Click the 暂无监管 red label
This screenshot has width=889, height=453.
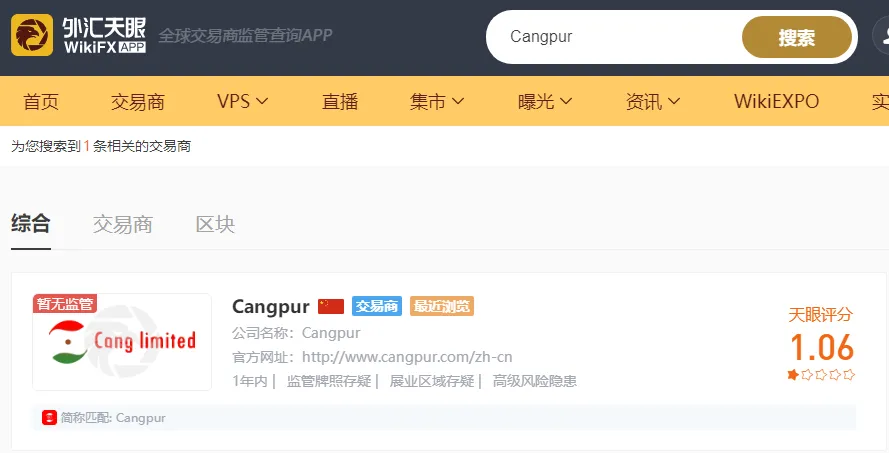(65, 304)
